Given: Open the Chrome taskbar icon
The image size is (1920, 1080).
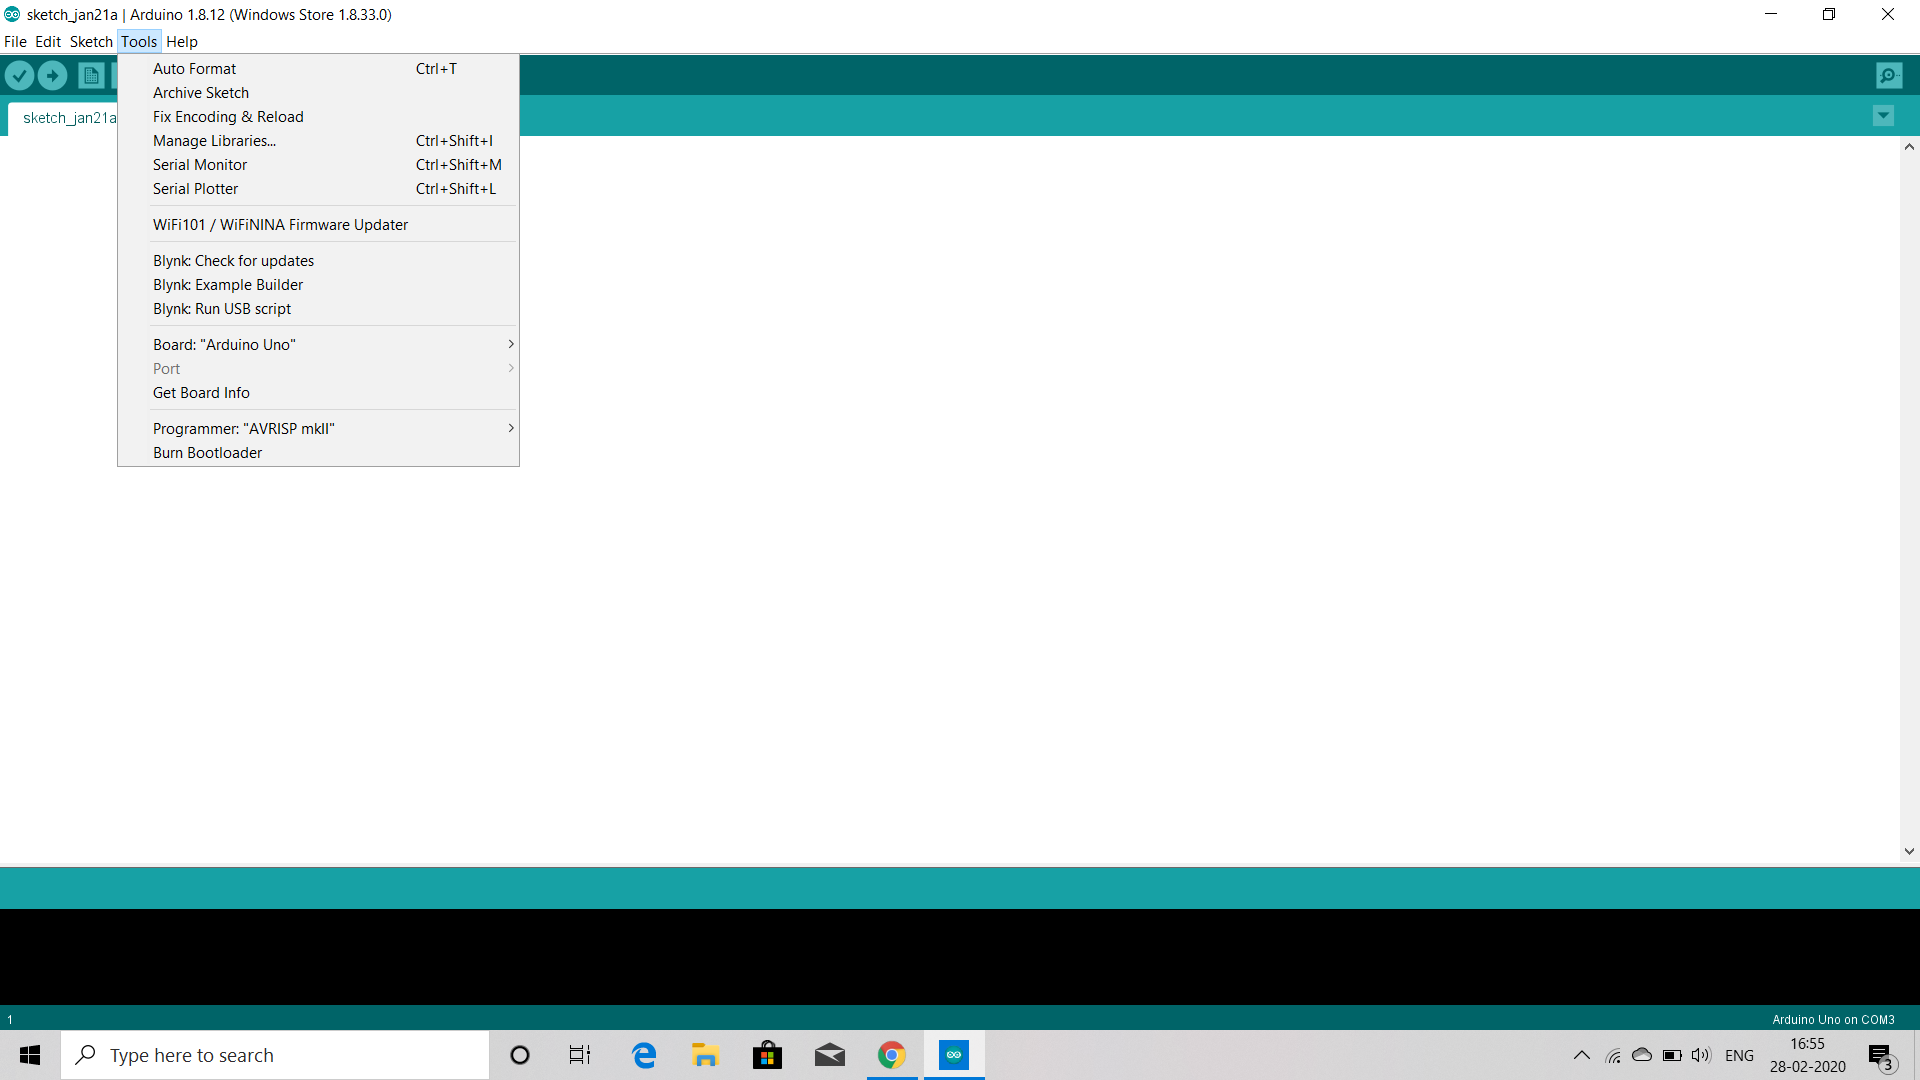Looking at the screenshot, I should [x=891, y=1055].
